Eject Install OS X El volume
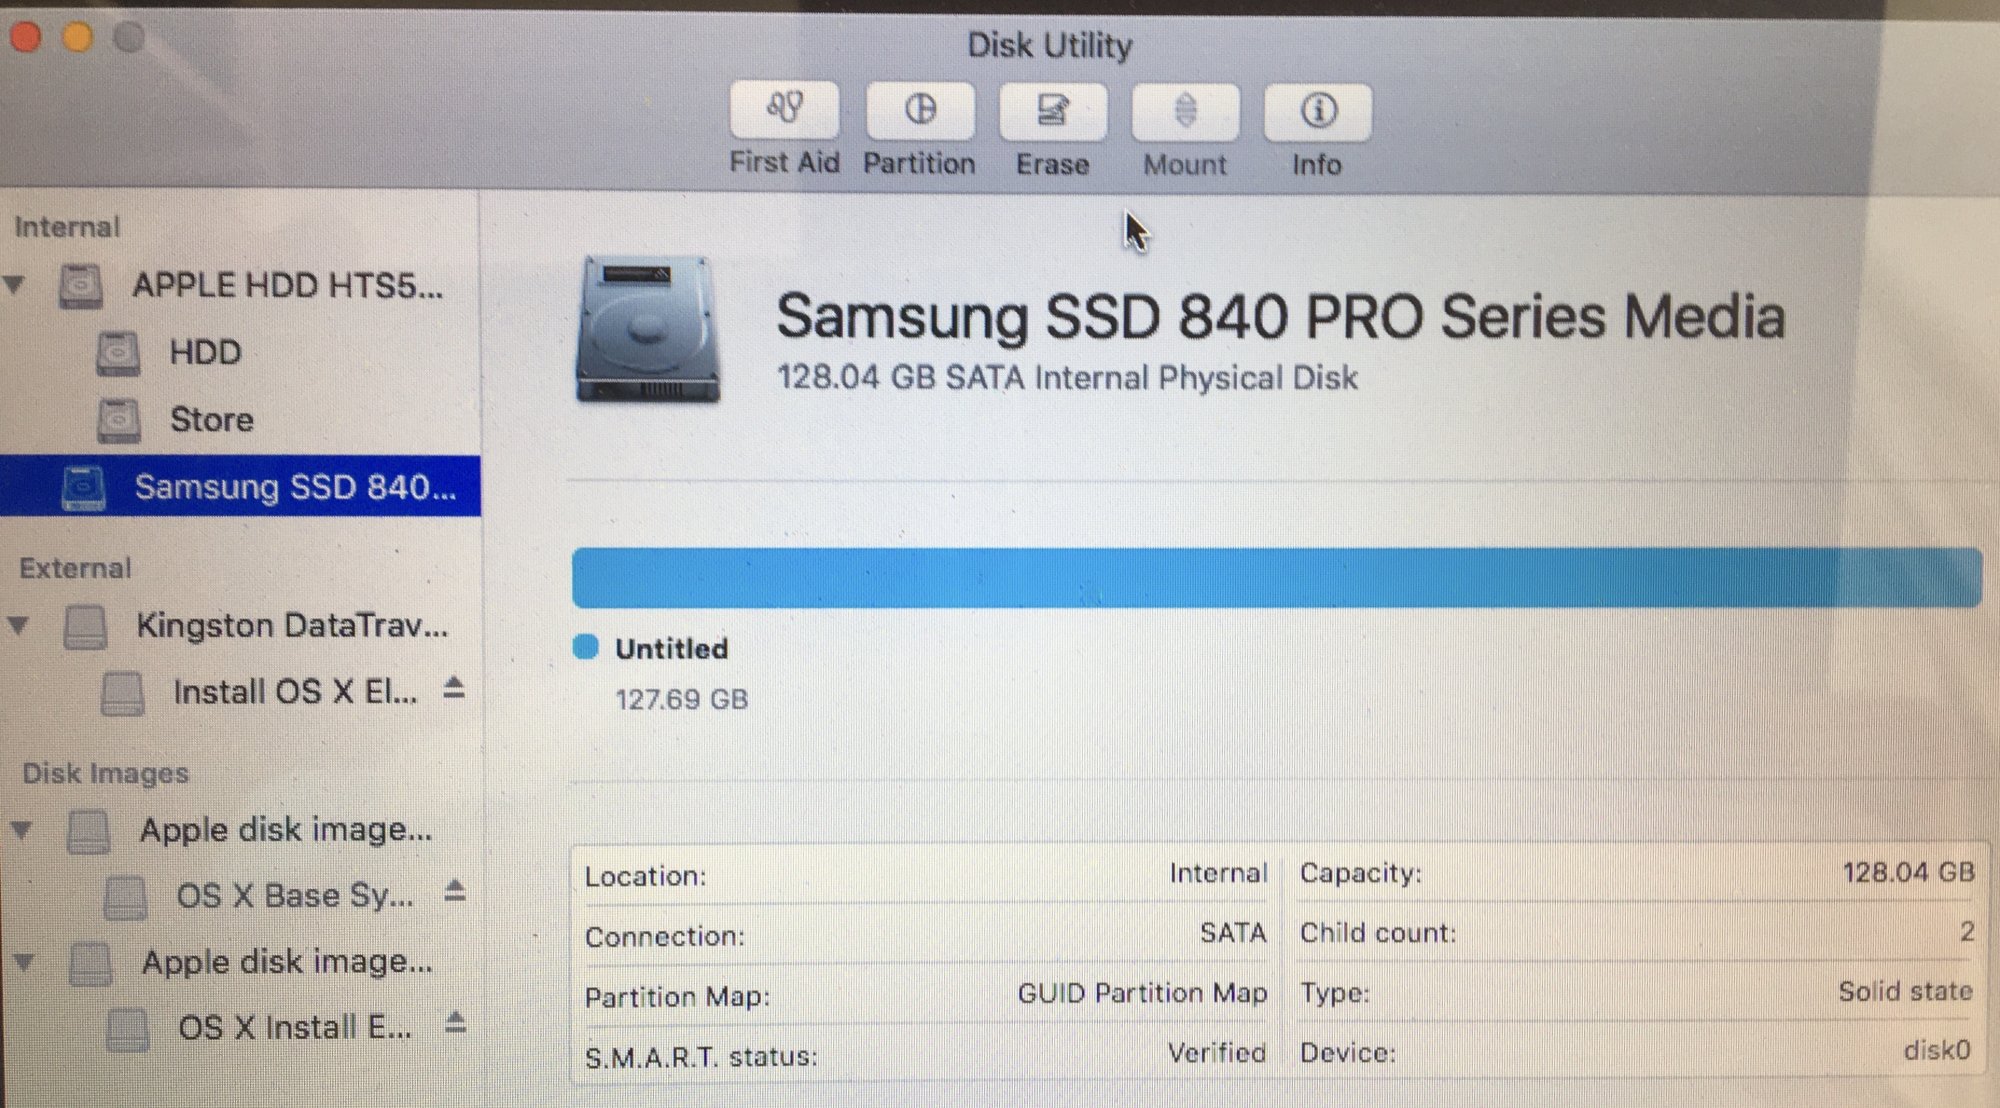The height and width of the screenshot is (1108, 2000). point(454,689)
